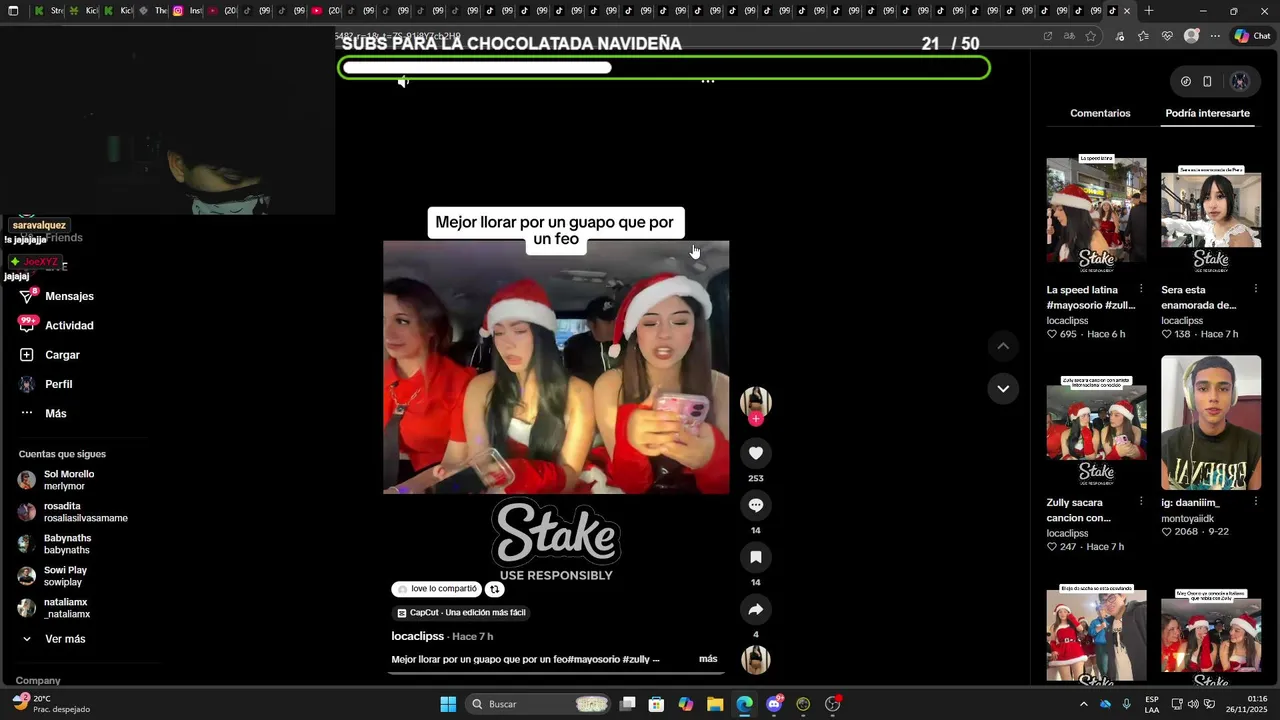Like the video with the heart icon
The height and width of the screenshot is (720, 1280).
click(756, 453)
